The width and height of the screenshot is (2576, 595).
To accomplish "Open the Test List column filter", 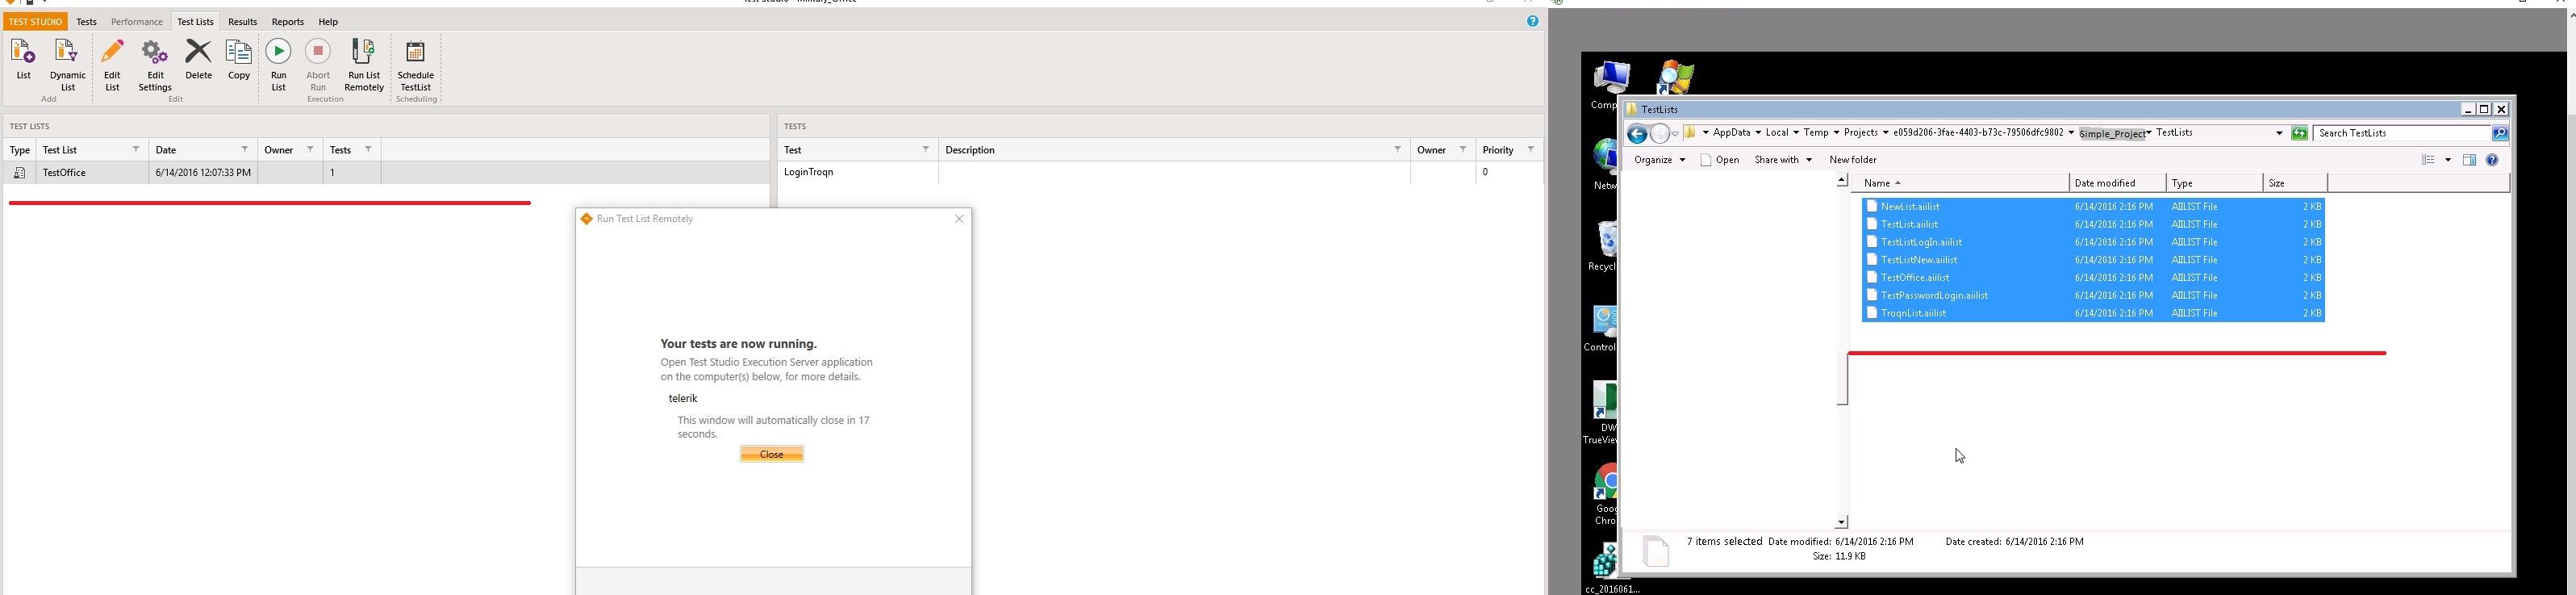I will pyautogui.click(x=136, y=150).
